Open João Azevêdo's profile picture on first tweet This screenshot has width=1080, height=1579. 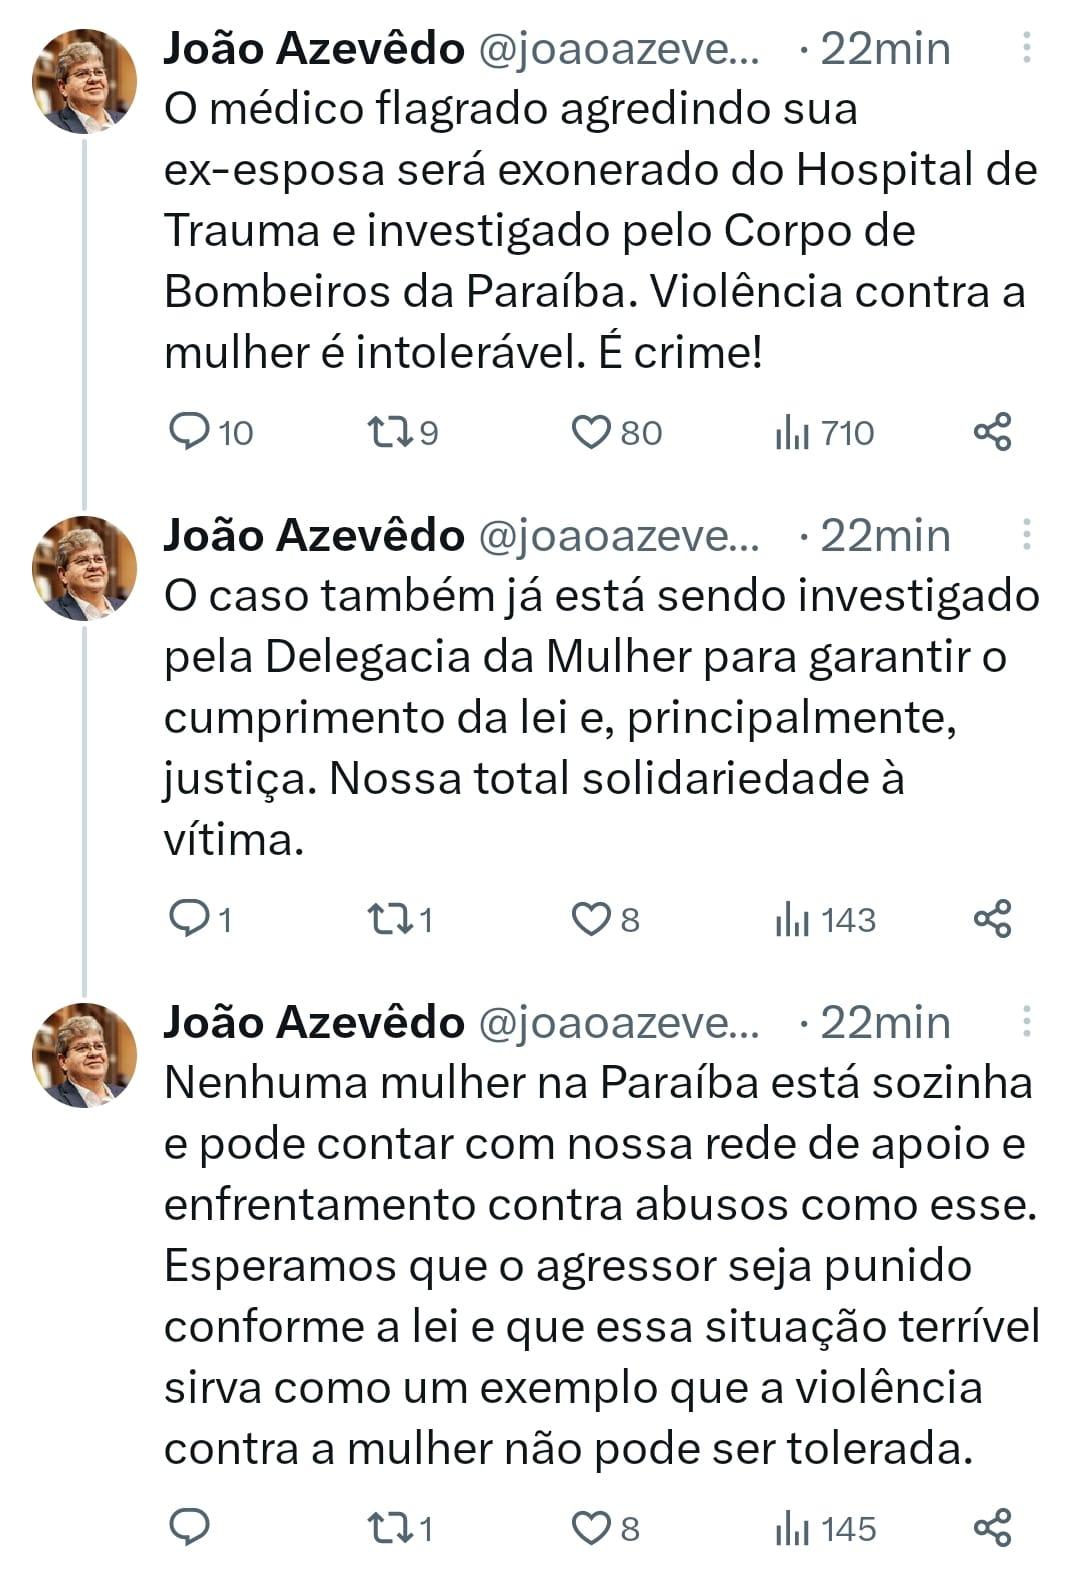(x=84, y=82)
